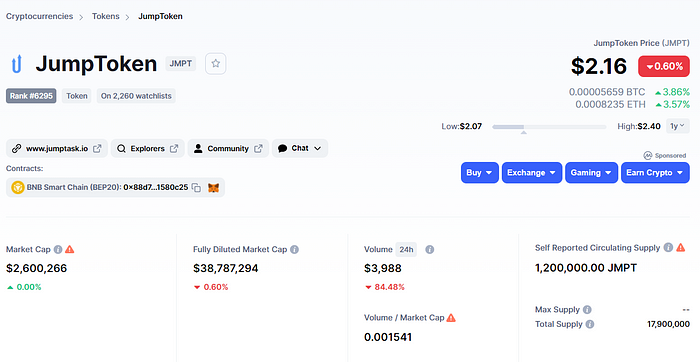700x362 pixels.
Task: Click the 3.86% BTC change
Action: pyautogui.click(x=672, y=92)
